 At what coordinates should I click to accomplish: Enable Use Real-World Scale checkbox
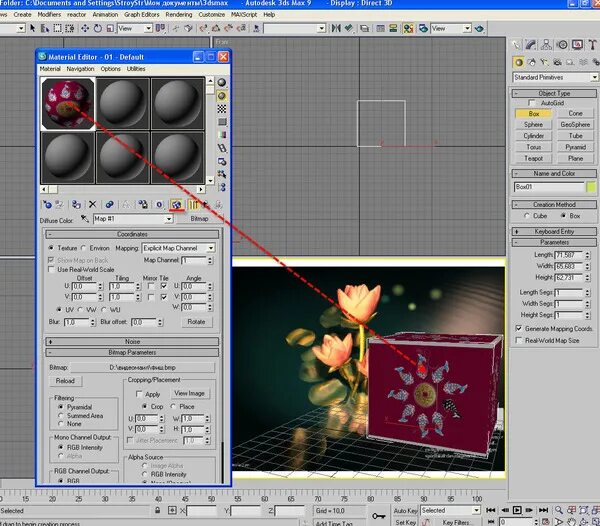51,269
